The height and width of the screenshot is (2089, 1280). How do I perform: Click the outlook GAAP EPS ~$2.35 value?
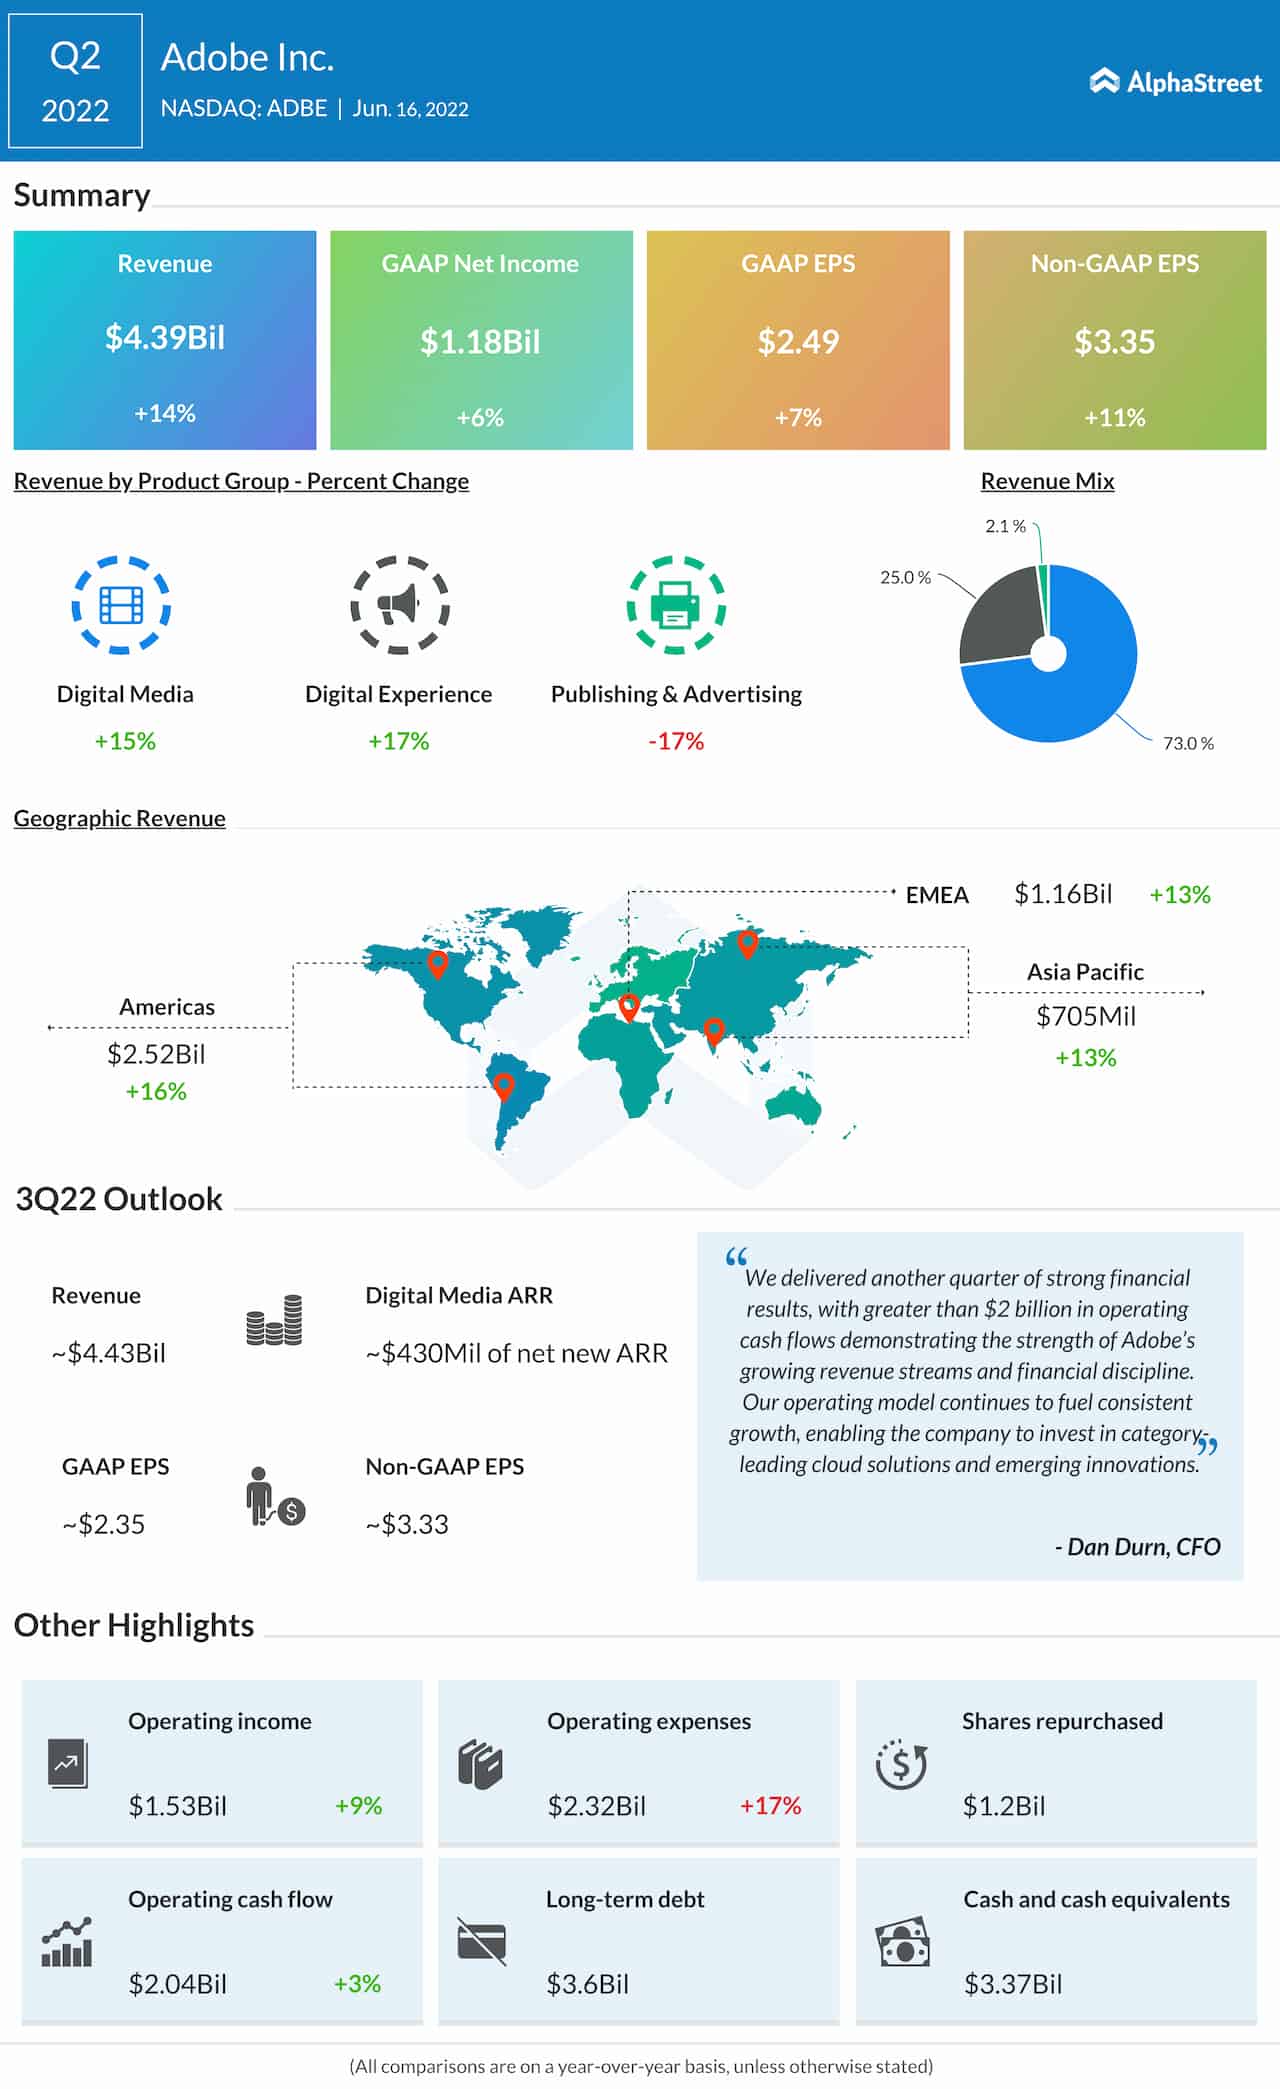pyautogui.click(x=104, y=1524)
